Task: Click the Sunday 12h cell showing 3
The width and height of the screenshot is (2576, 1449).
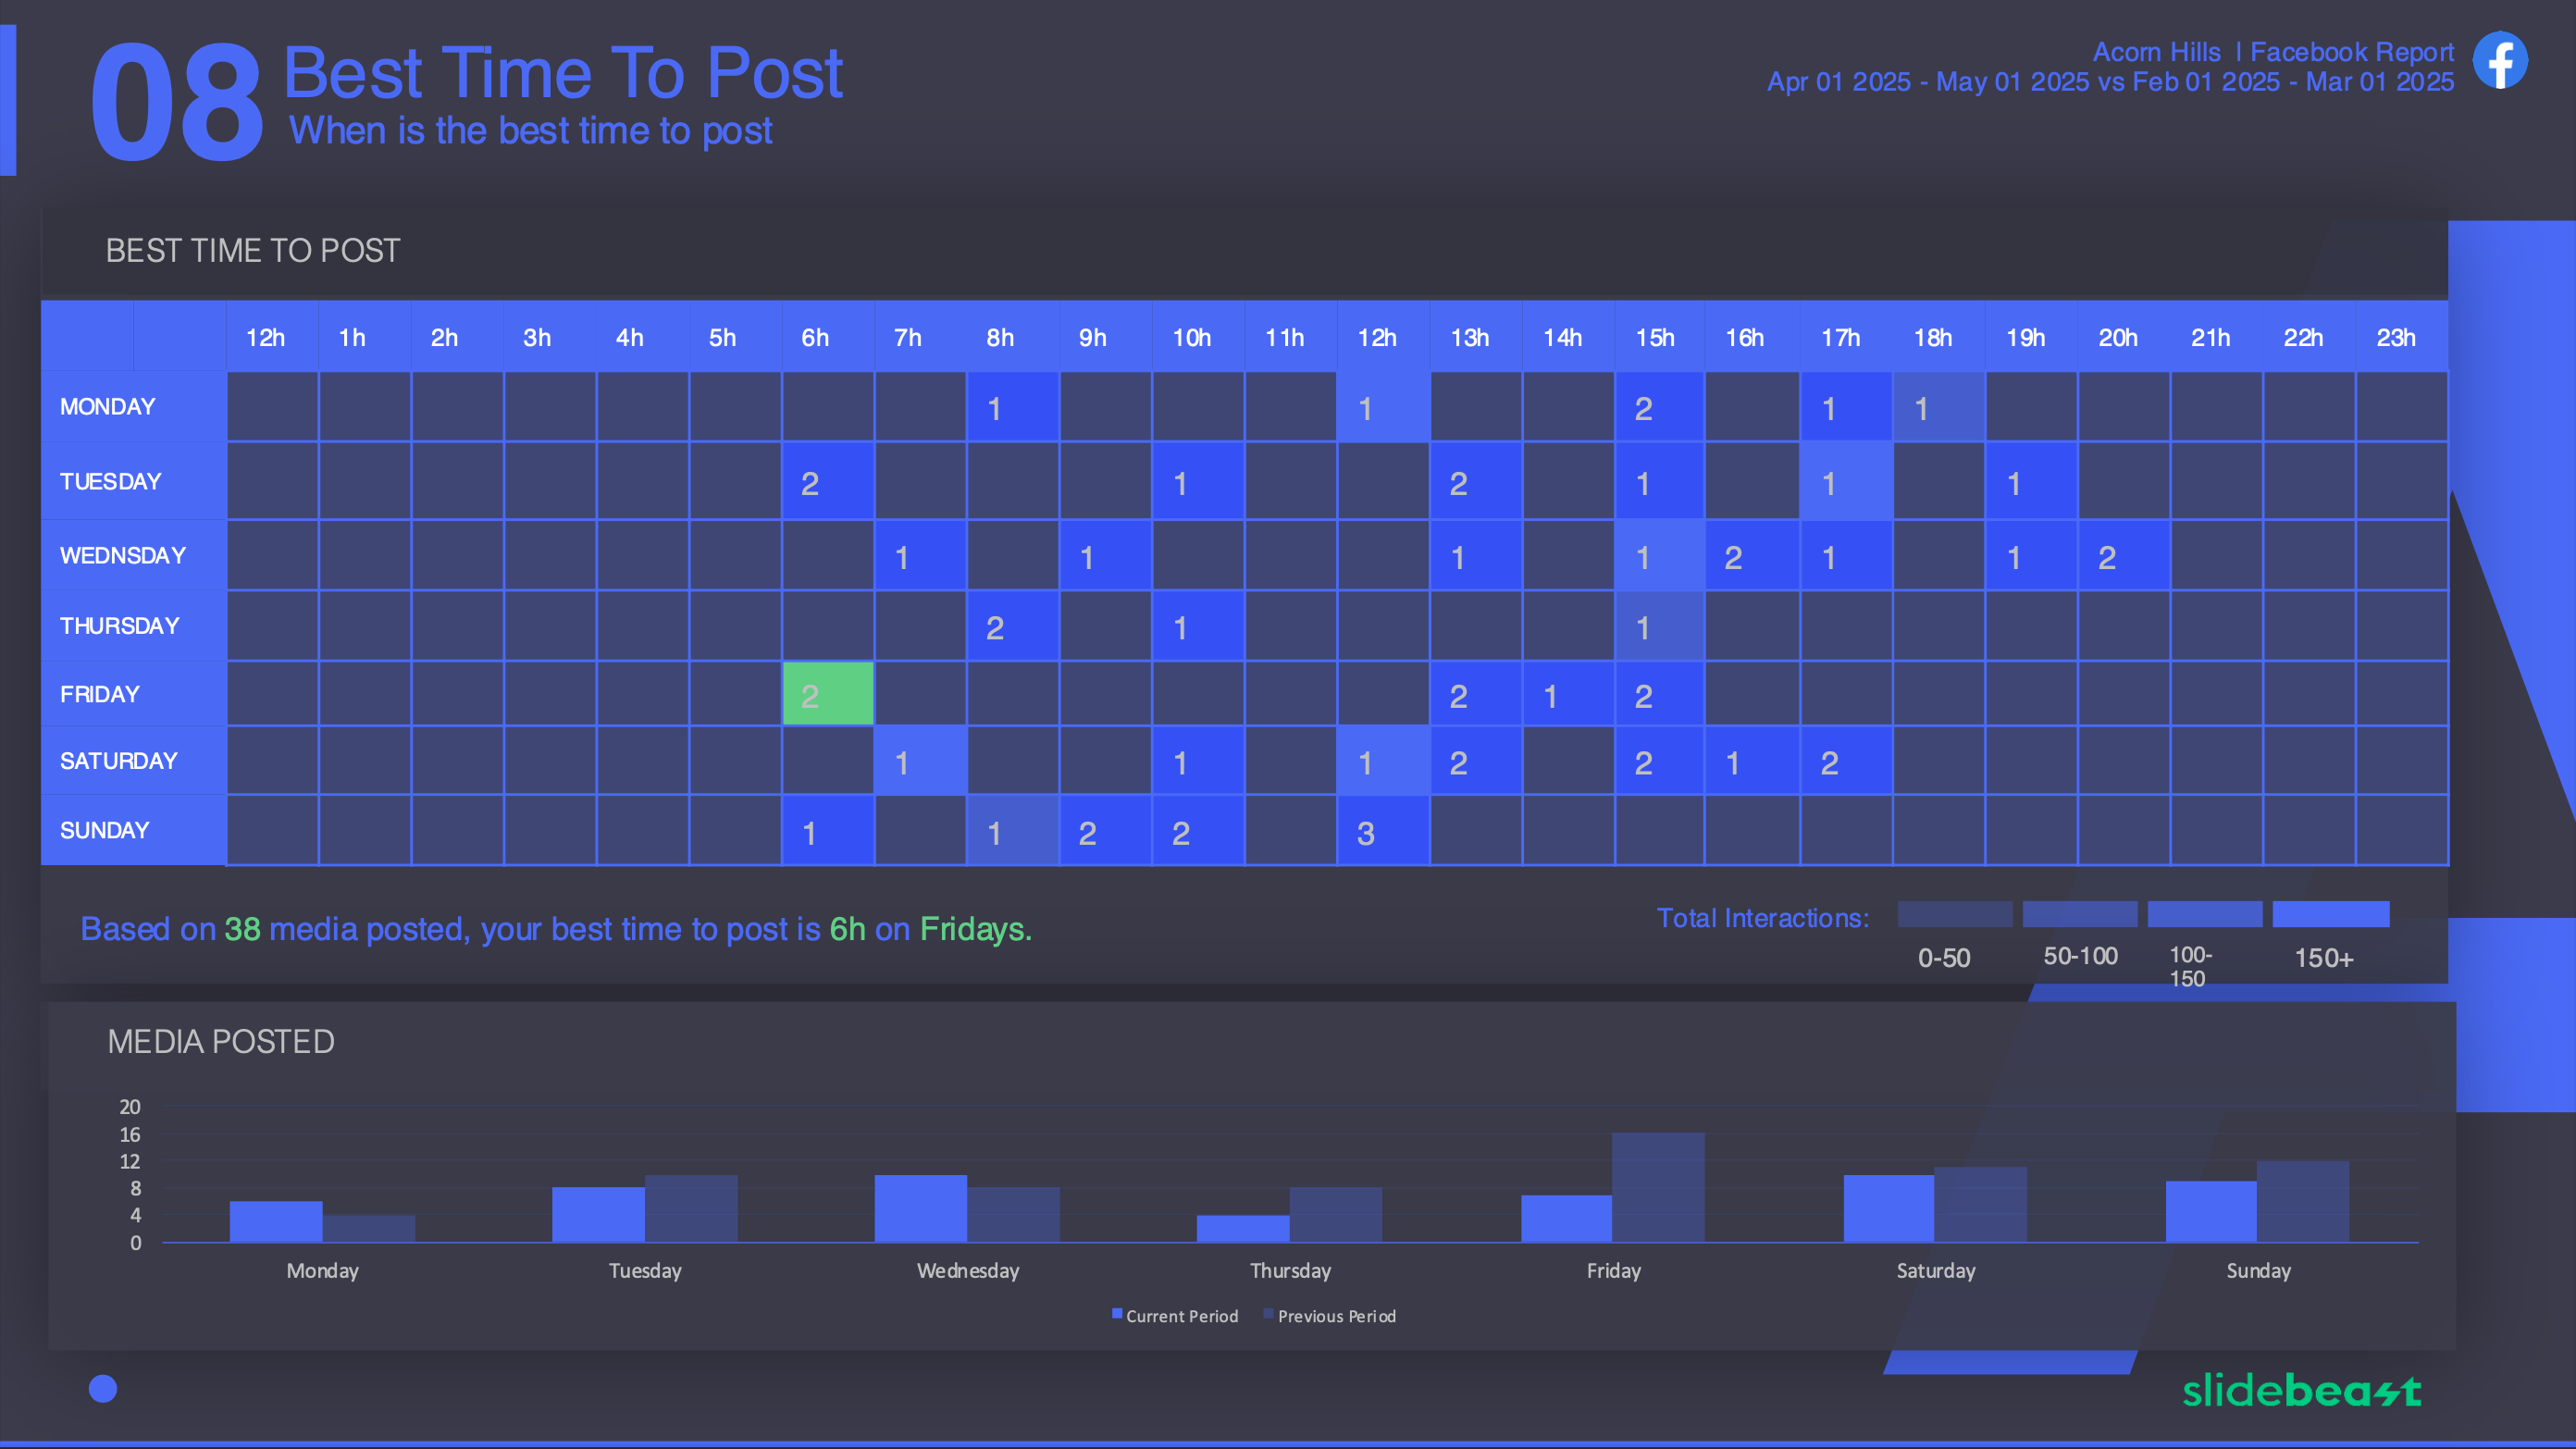Action: pyautogui.click(x=1383, y=831)
